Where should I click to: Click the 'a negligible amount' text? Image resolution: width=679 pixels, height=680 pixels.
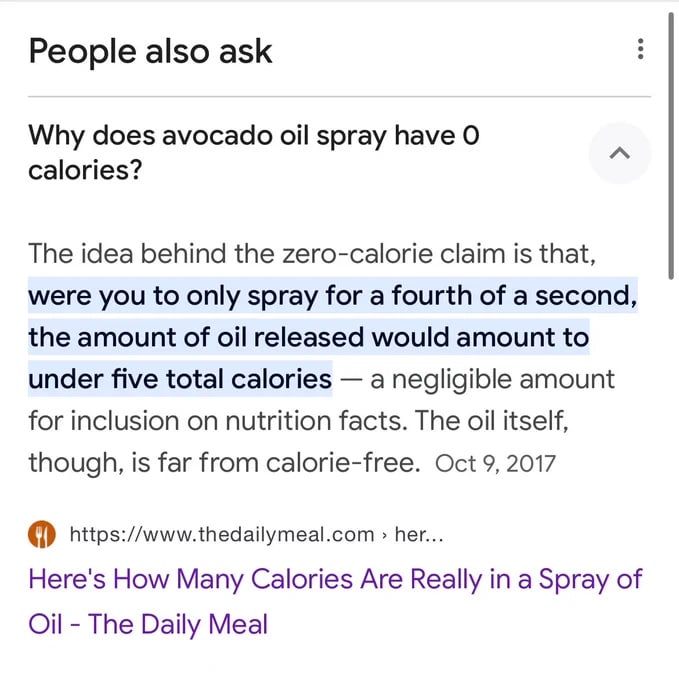click(x=493, y=379)
